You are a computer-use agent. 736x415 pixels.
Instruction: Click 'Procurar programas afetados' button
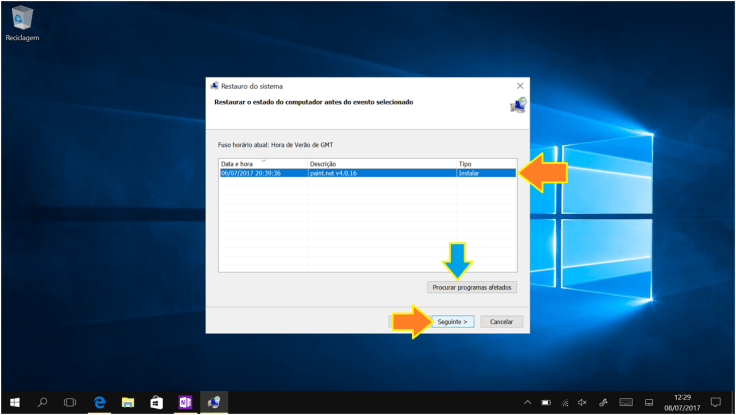click(472, 287)
